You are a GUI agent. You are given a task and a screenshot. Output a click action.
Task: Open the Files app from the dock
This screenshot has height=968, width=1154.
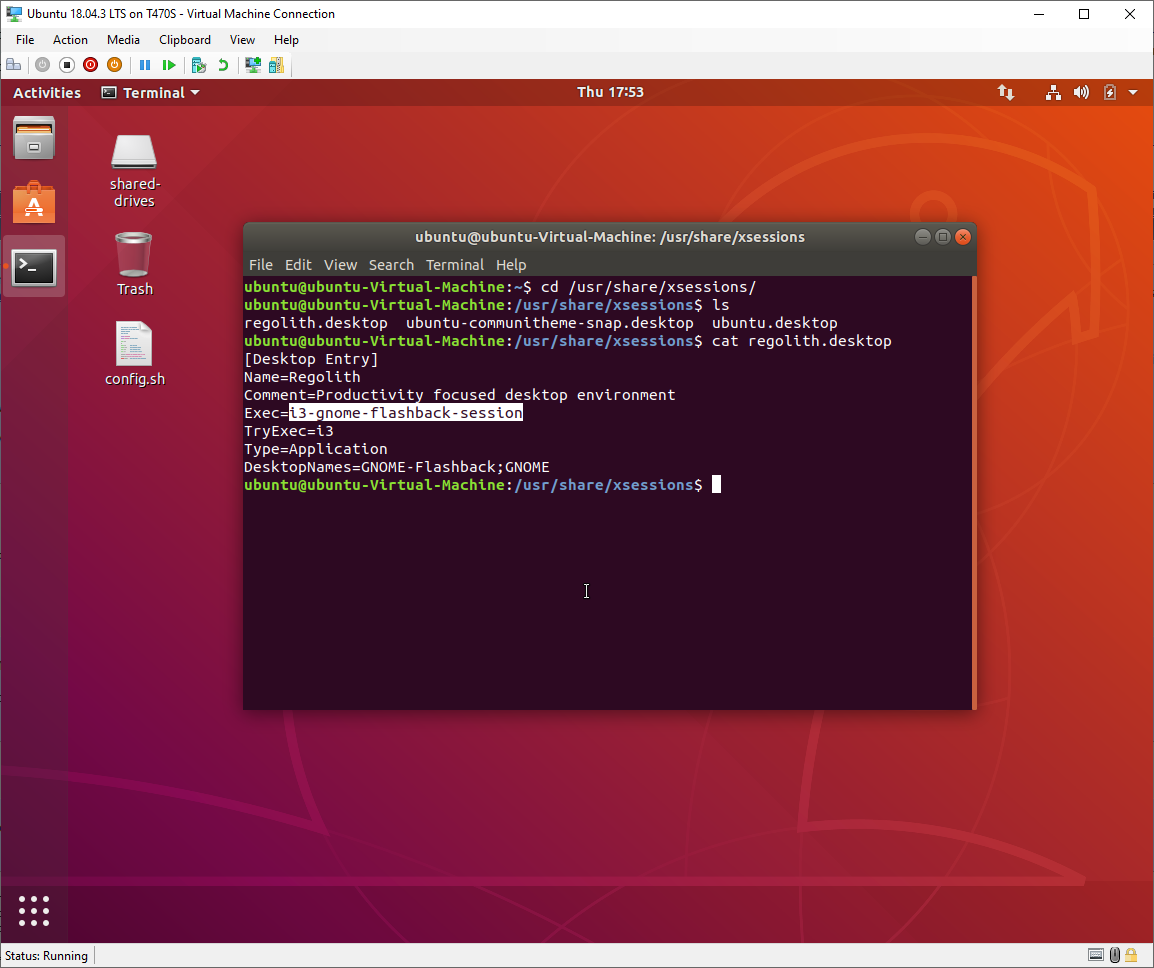tap(33, 137)
